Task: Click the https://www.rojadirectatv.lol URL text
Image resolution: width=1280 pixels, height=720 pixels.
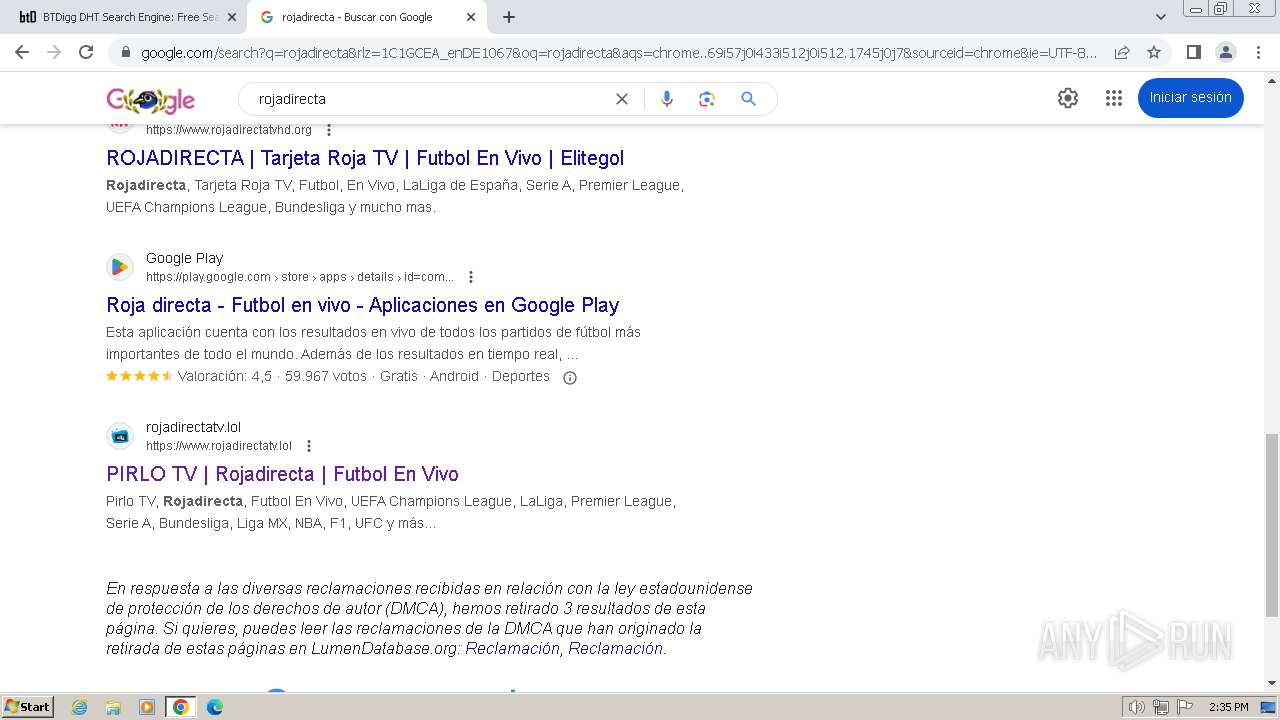Action: pyautogui.click(x=219, y=446)
